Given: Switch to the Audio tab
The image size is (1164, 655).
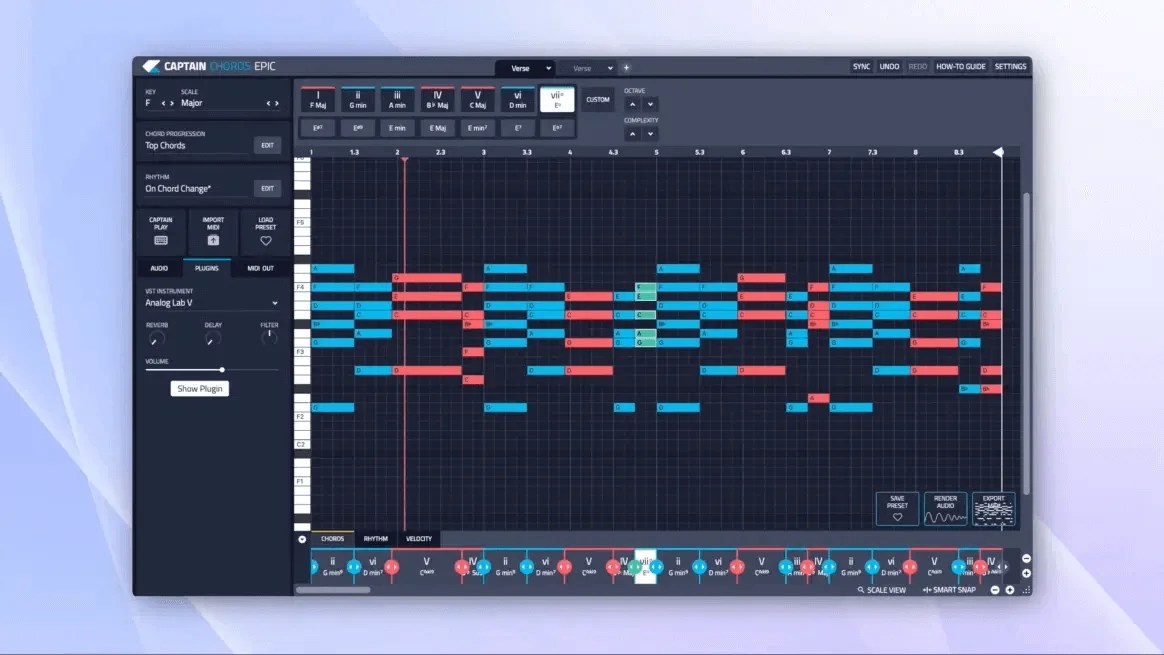Looking at the screenshot, I should tap(159, 268).
